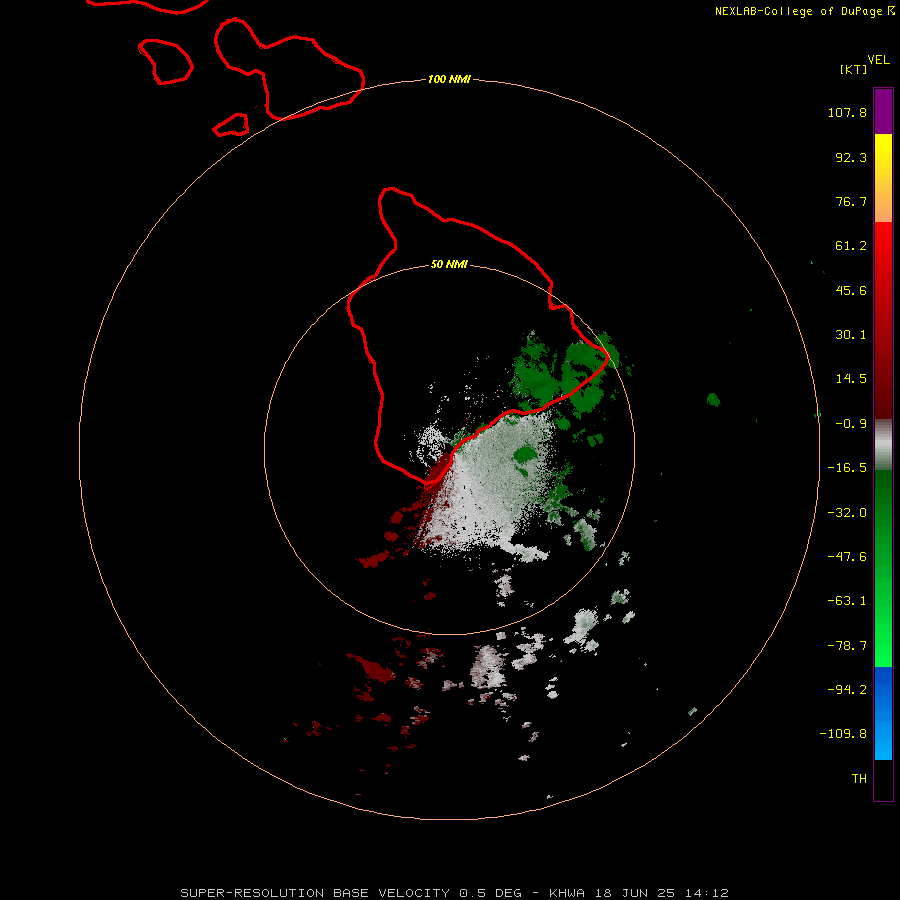
Task: Click the -94.2 legend value
Action: pos(847,689)
